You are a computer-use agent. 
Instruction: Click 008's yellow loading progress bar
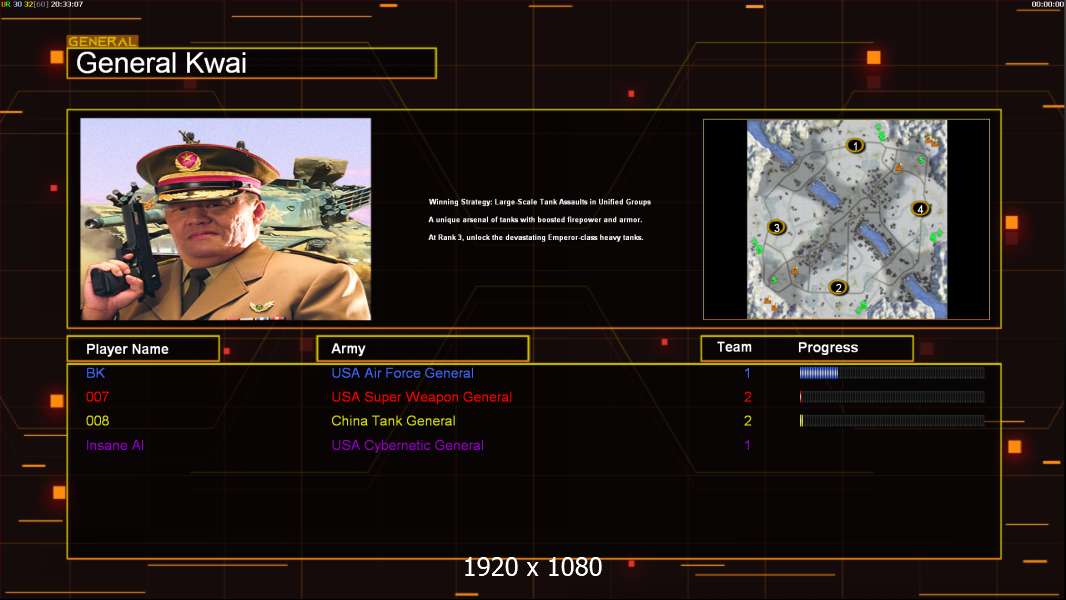(x=892, y=421)
